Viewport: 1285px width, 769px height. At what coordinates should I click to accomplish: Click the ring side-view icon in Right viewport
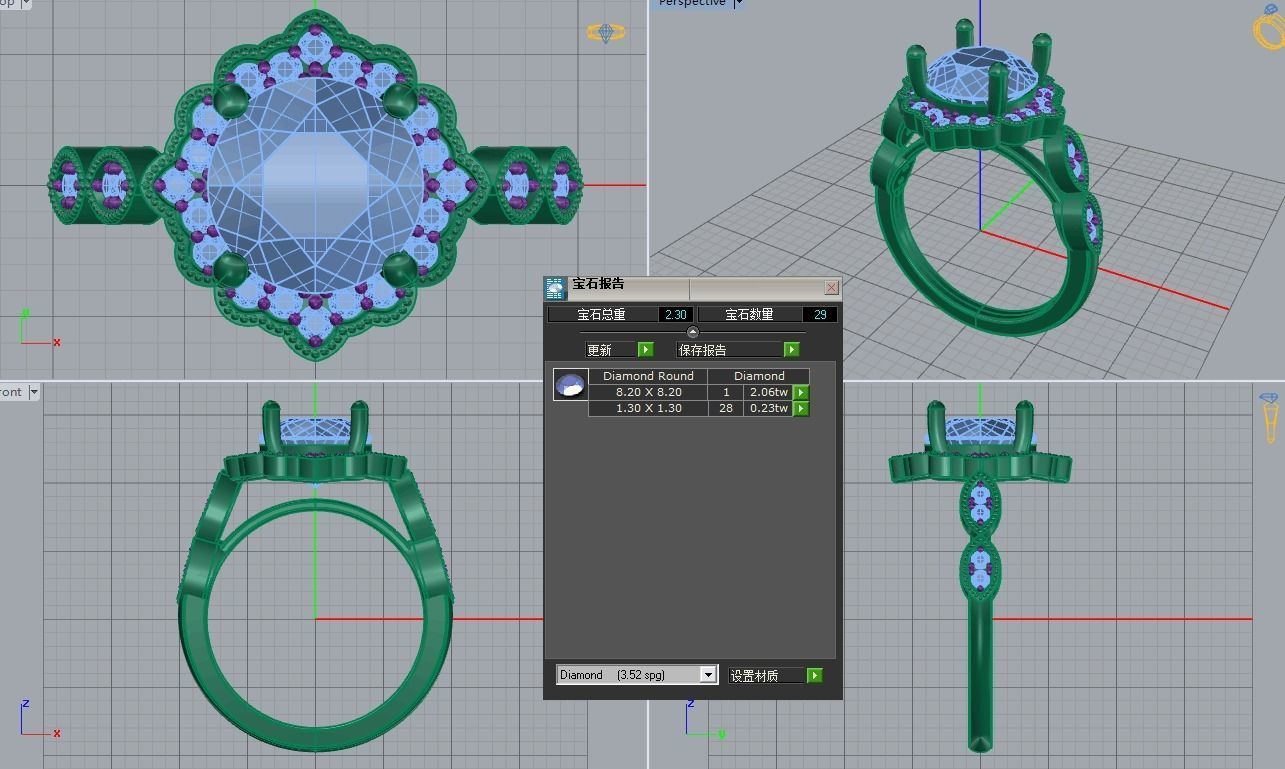coord(1269,417)
